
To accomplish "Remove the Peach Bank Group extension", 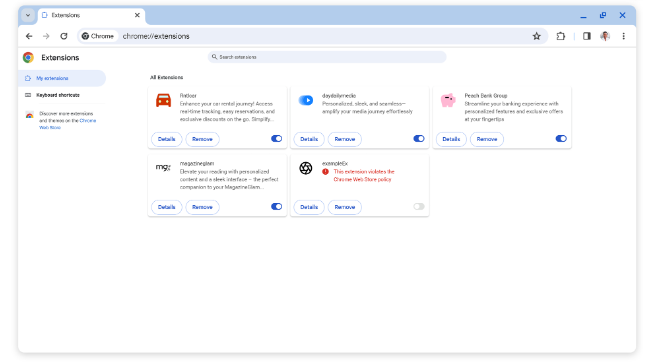I will [x=487, y=139].
